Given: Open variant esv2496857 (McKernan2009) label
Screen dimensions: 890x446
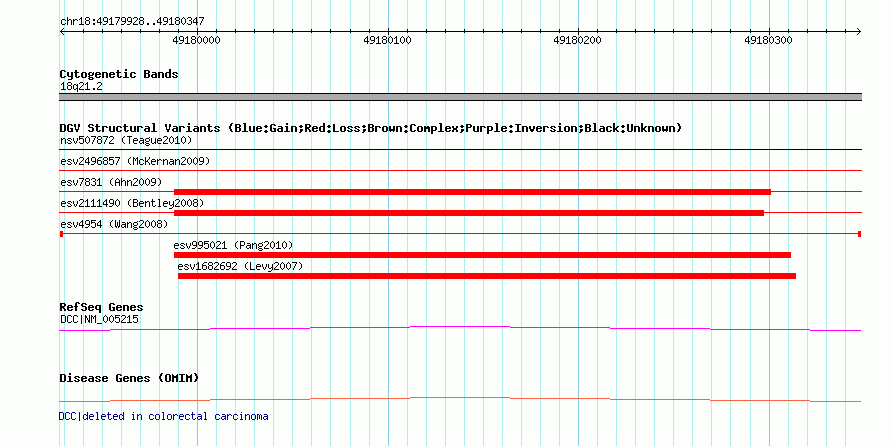Looking at the screenshot, I should [x=135, y=162].
